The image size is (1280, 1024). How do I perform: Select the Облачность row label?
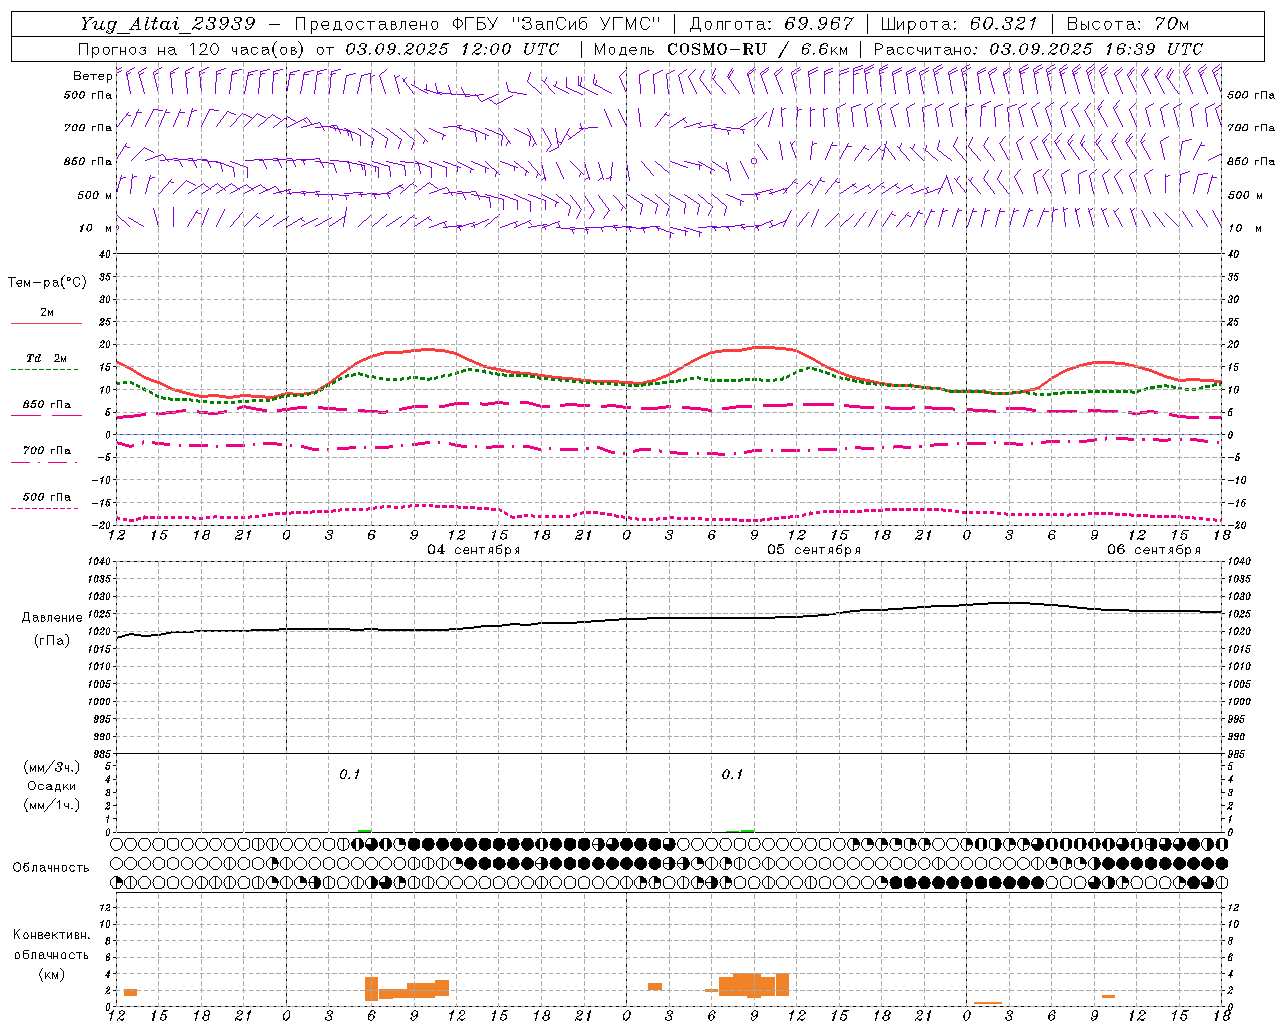[51, 868]
